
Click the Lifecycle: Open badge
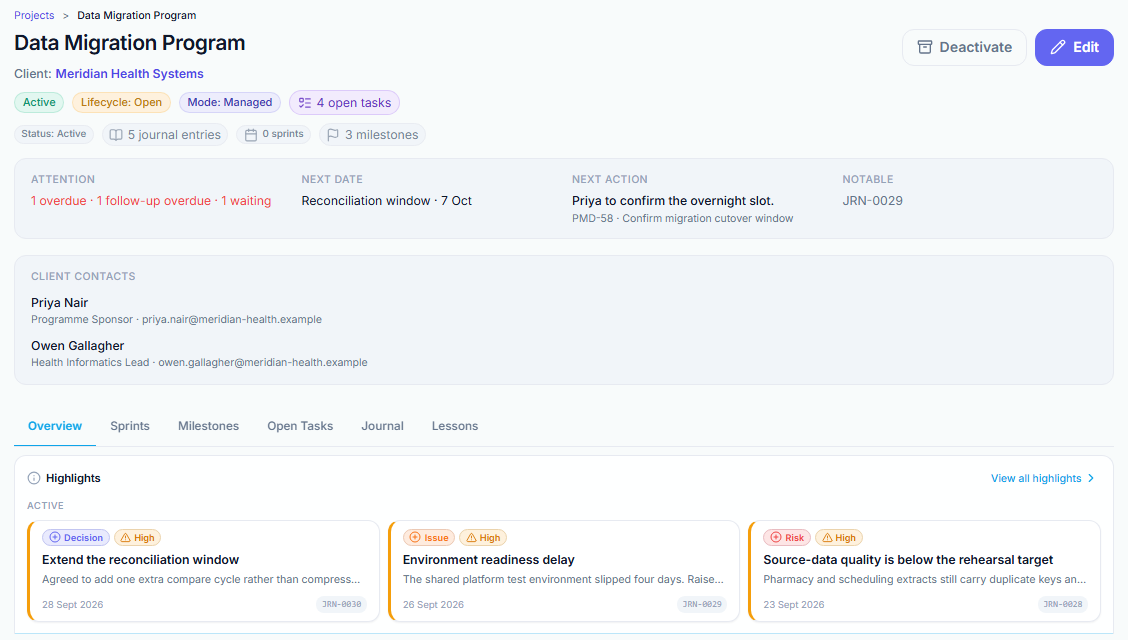pyautogui.click(x=121, y=103)
